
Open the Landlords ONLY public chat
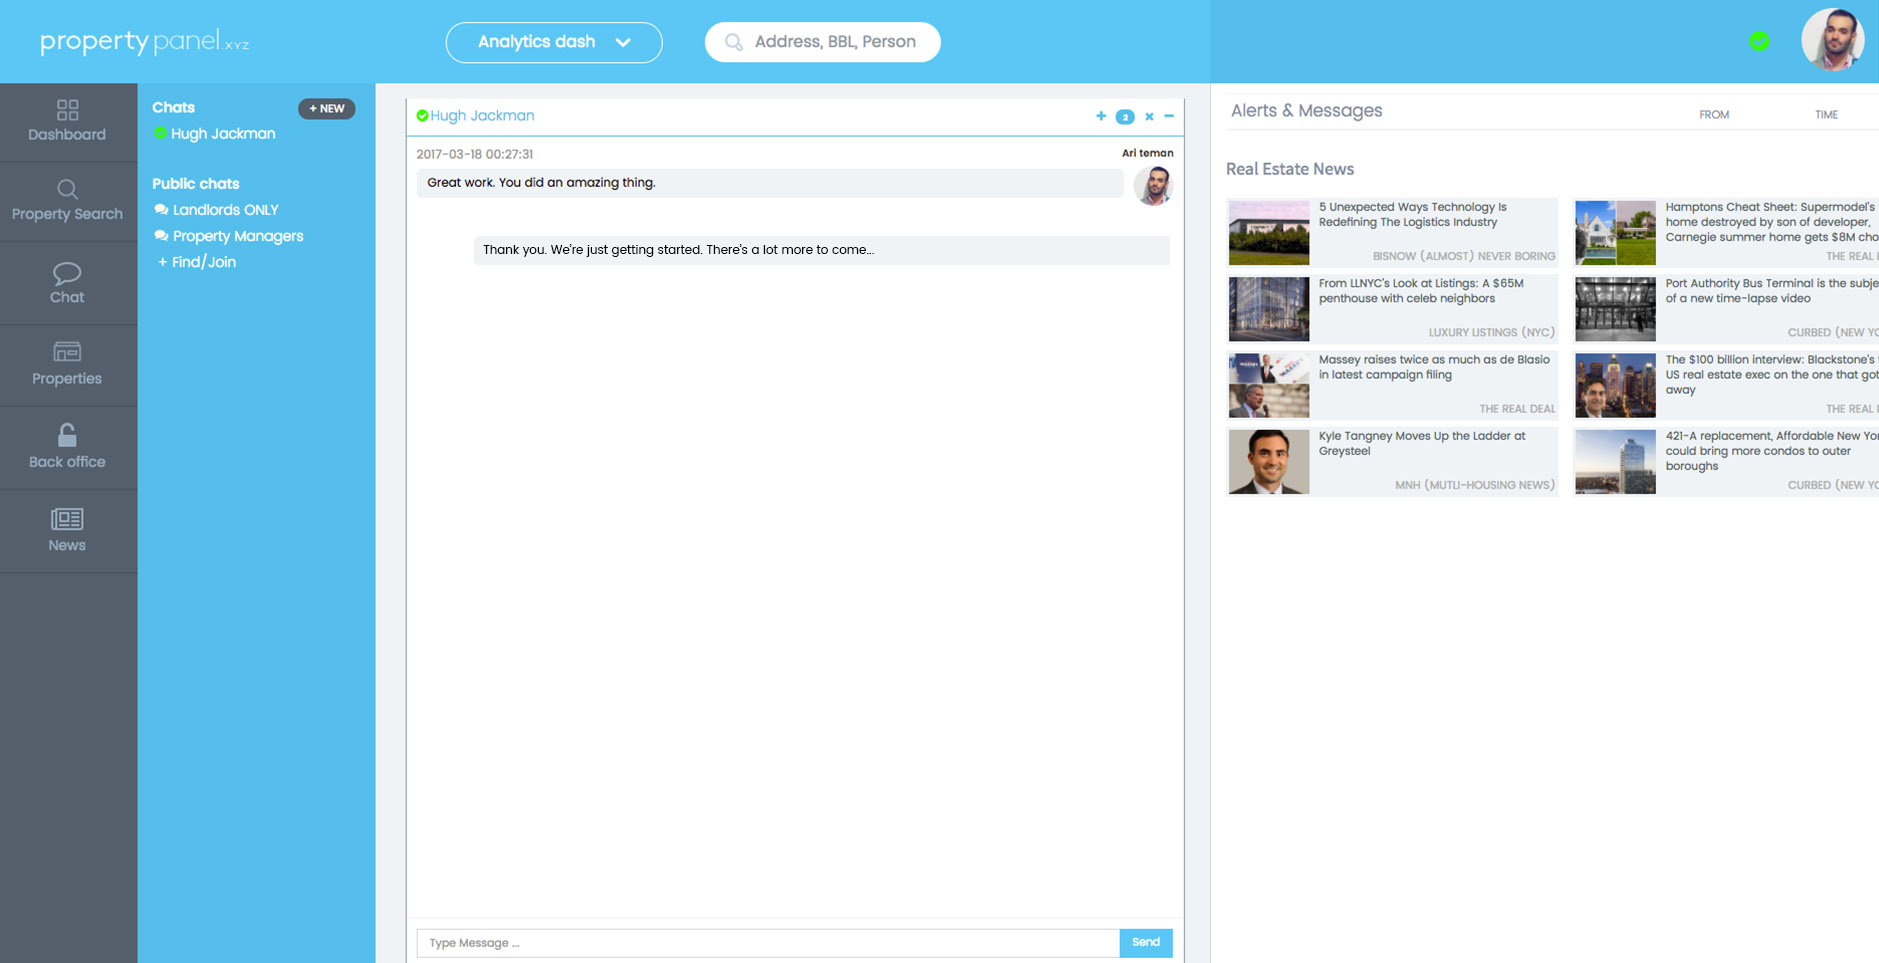tap(225, 210)
